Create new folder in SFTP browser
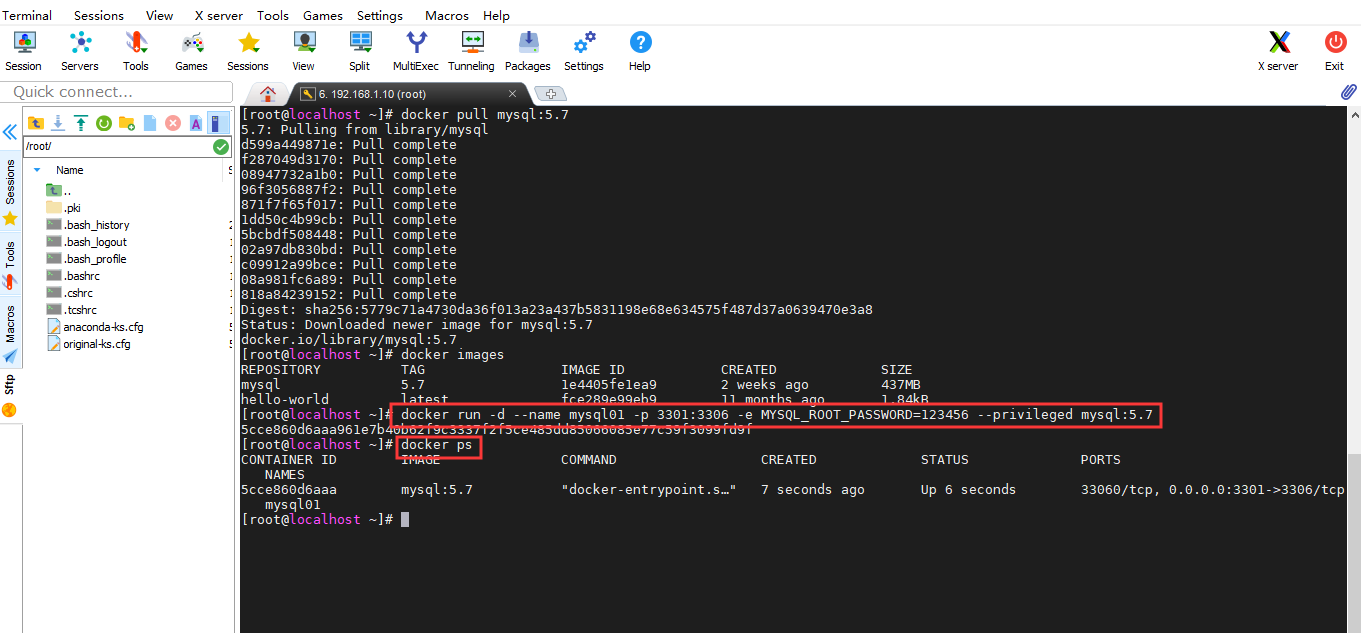 [x=127, y=123]
